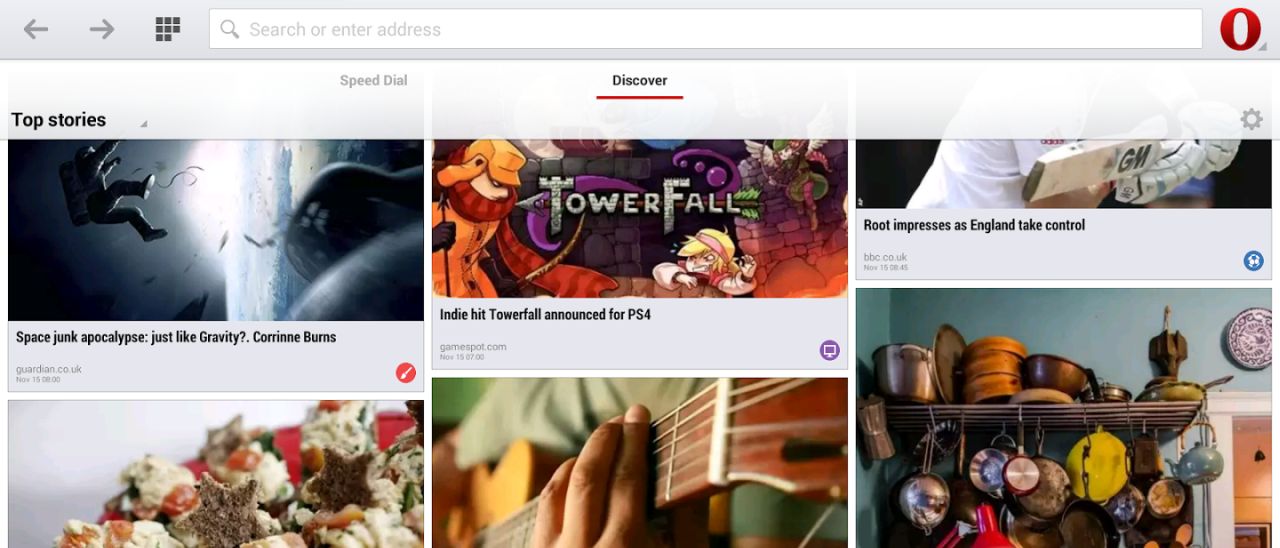Screen dimensions: 1280x548
Task: Open the astronaut Gravity image
Action: (x=216, y=230)
